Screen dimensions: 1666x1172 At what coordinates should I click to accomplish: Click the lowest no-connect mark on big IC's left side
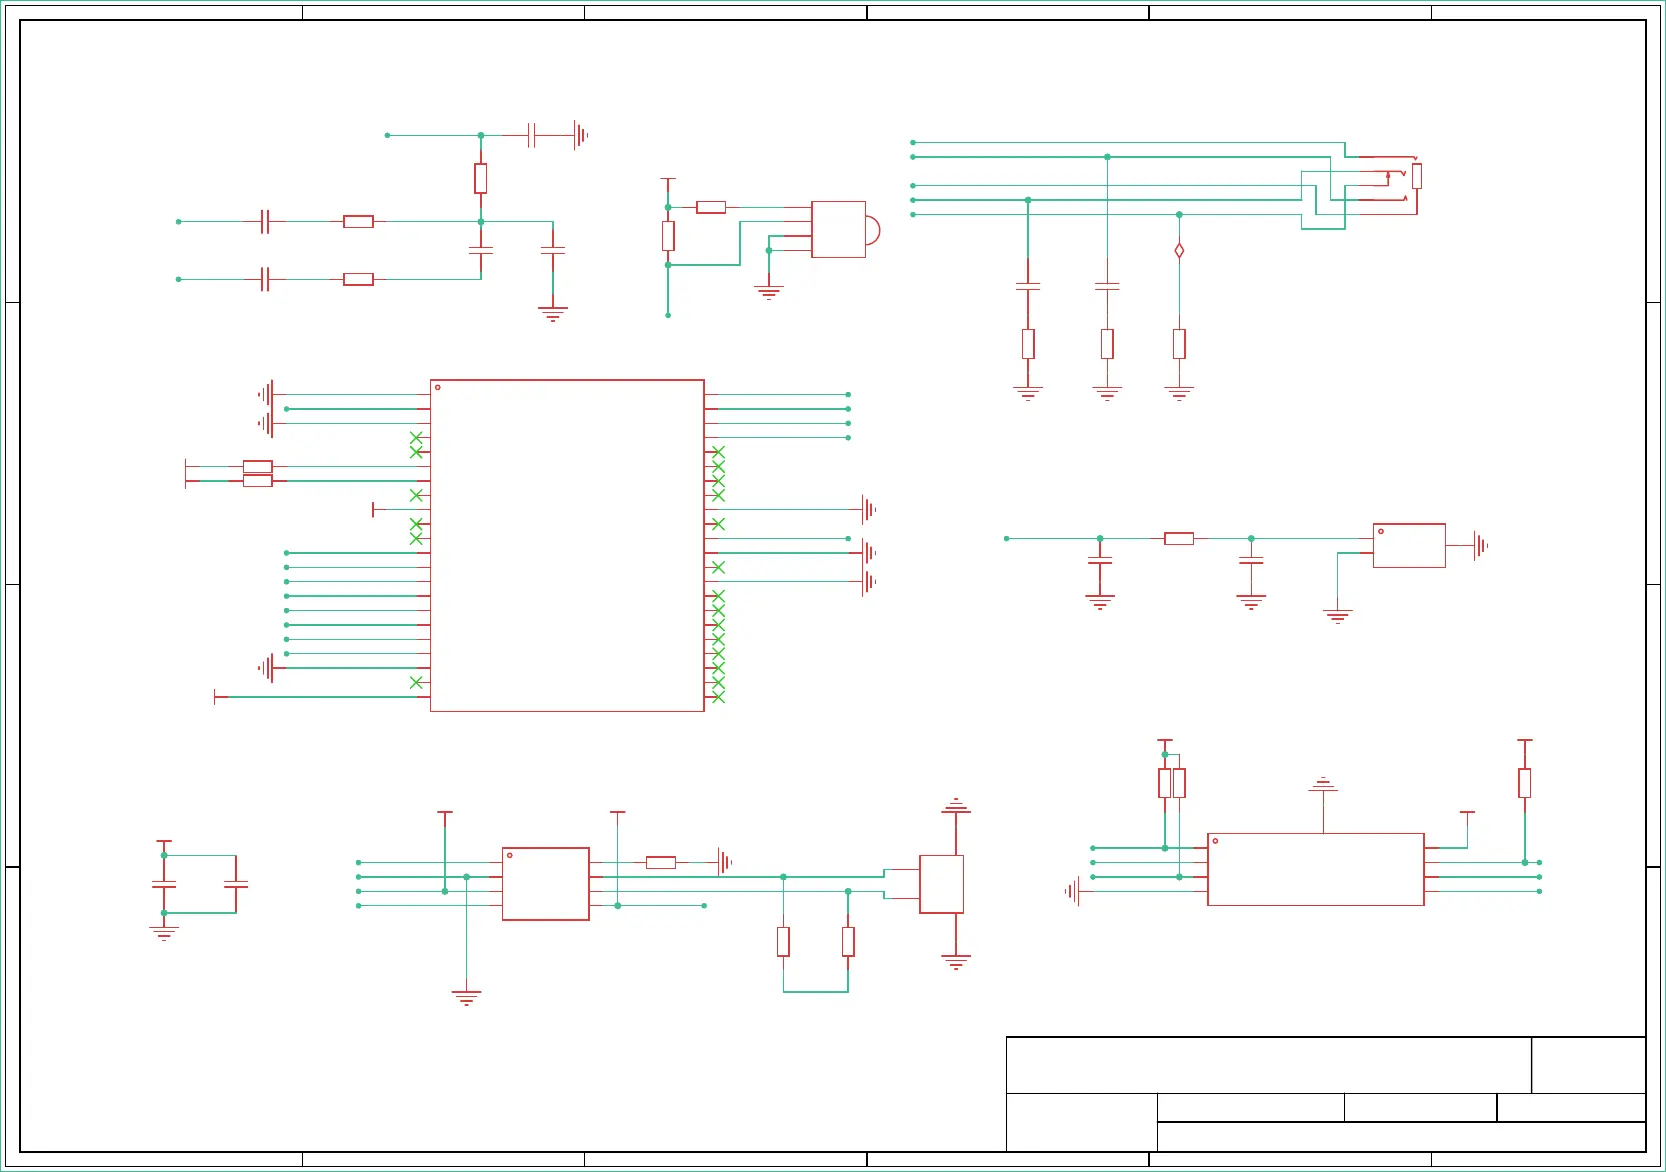click(416, 682)
